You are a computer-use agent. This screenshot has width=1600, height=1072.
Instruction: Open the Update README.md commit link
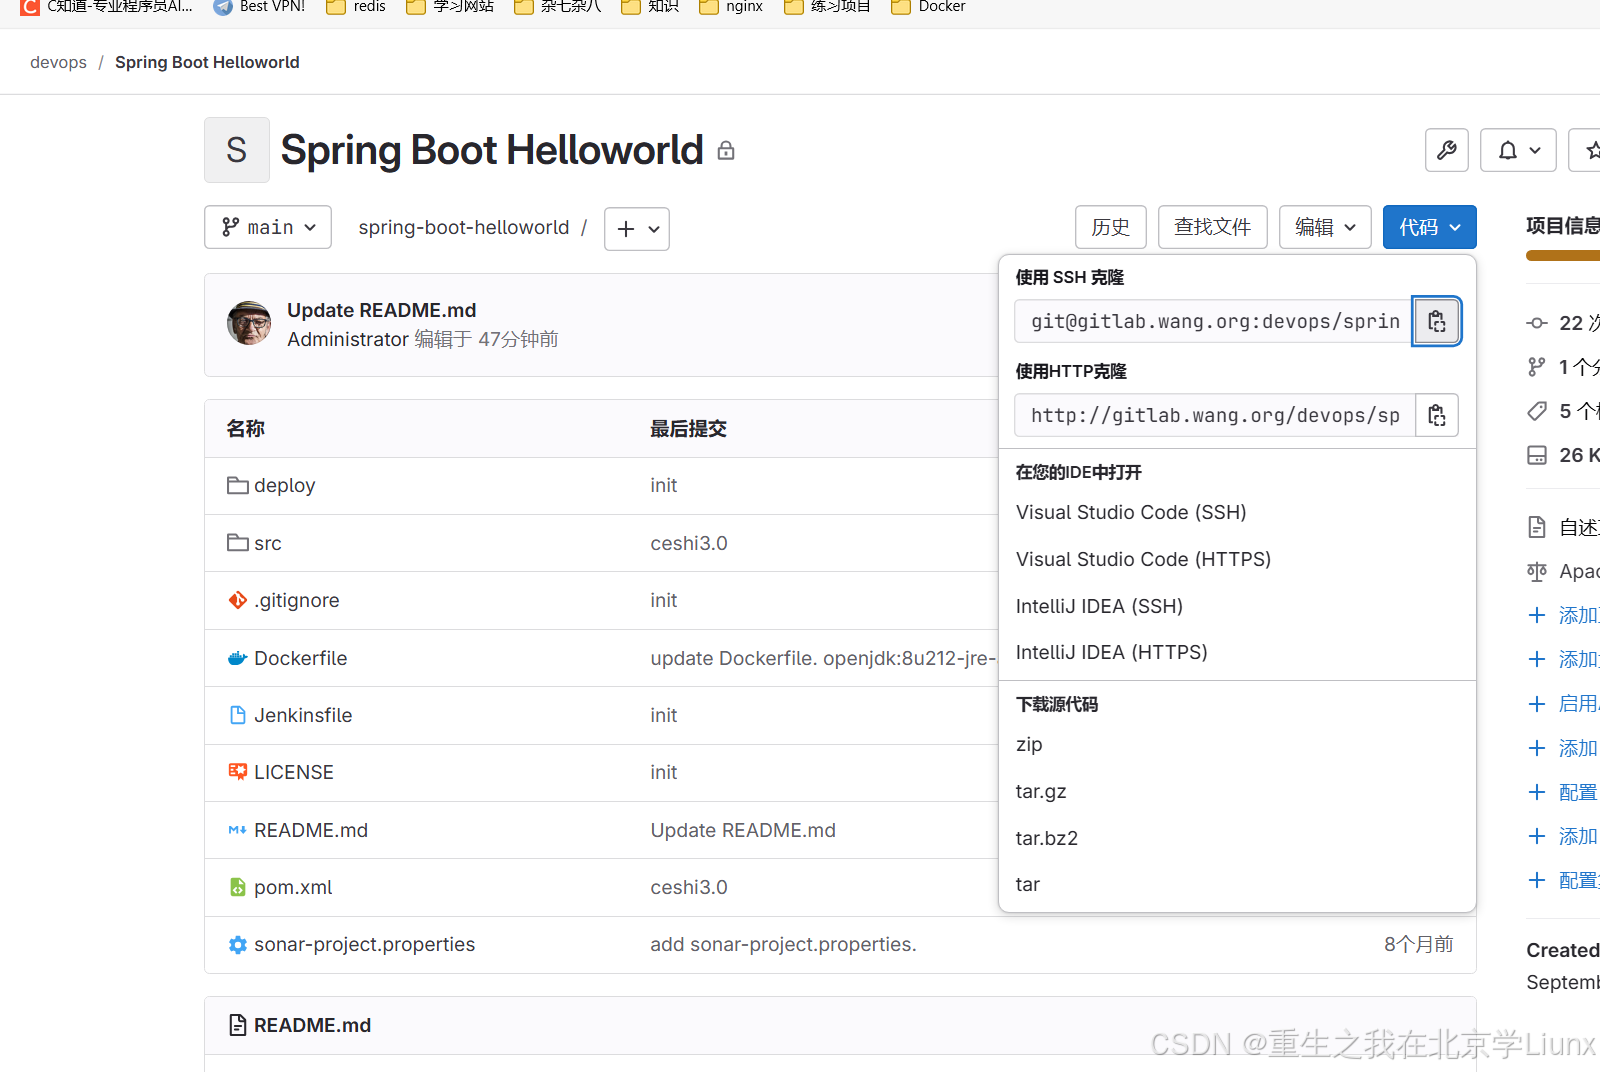pyautogui.click(x=381, y=310)
